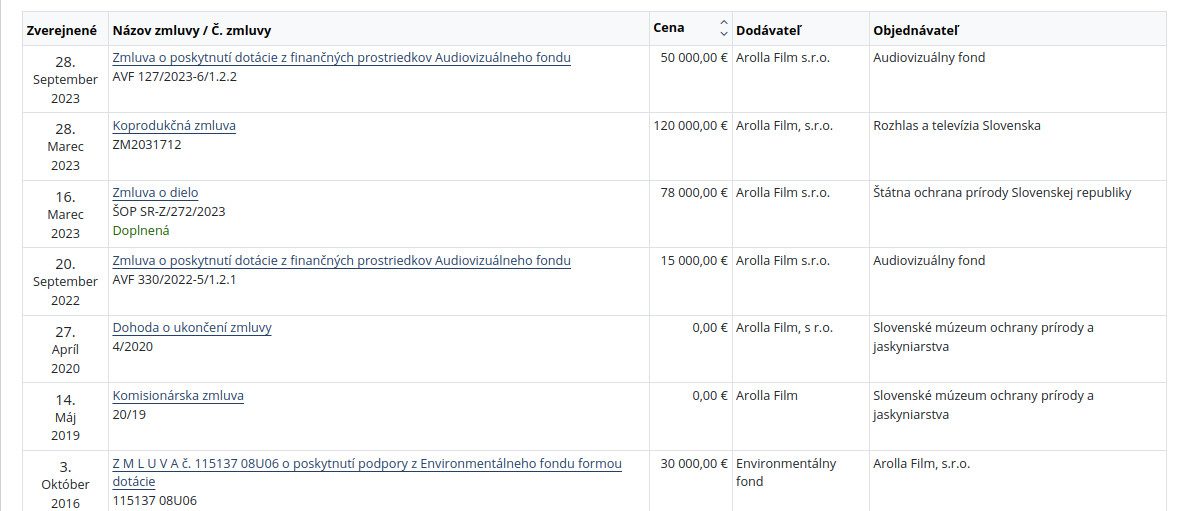The width and height of the screenshot is (1178, 511).
Task: Open Dohoda o ukončení zmluvy link
Action: click(x=192, y=328)
